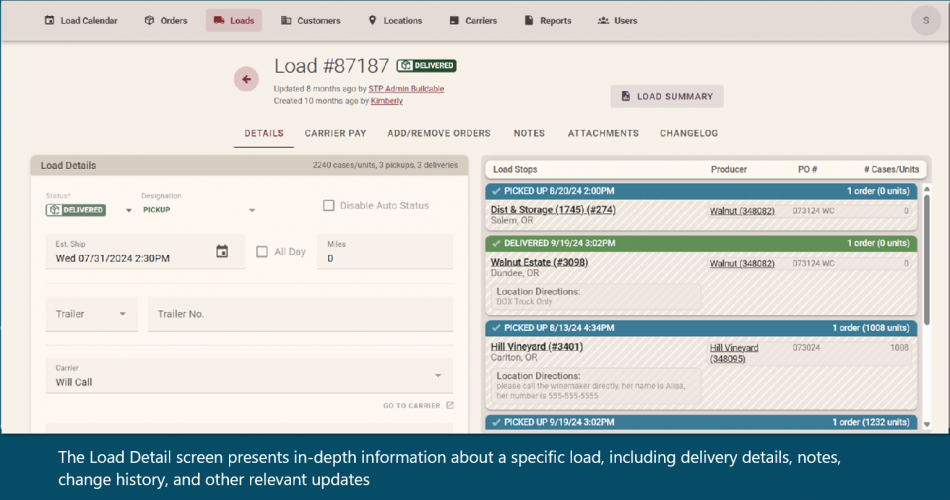Click the Producer column header
Viewport: 950px width, 500px height.
point(729,170)
